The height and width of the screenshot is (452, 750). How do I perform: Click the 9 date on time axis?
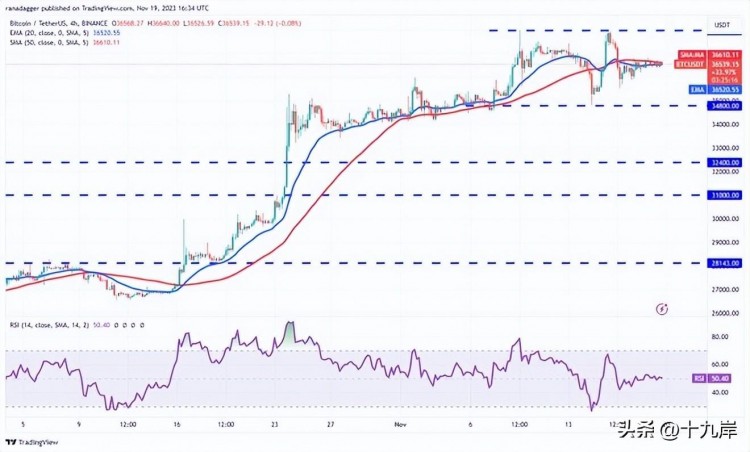tap(79, 424)
